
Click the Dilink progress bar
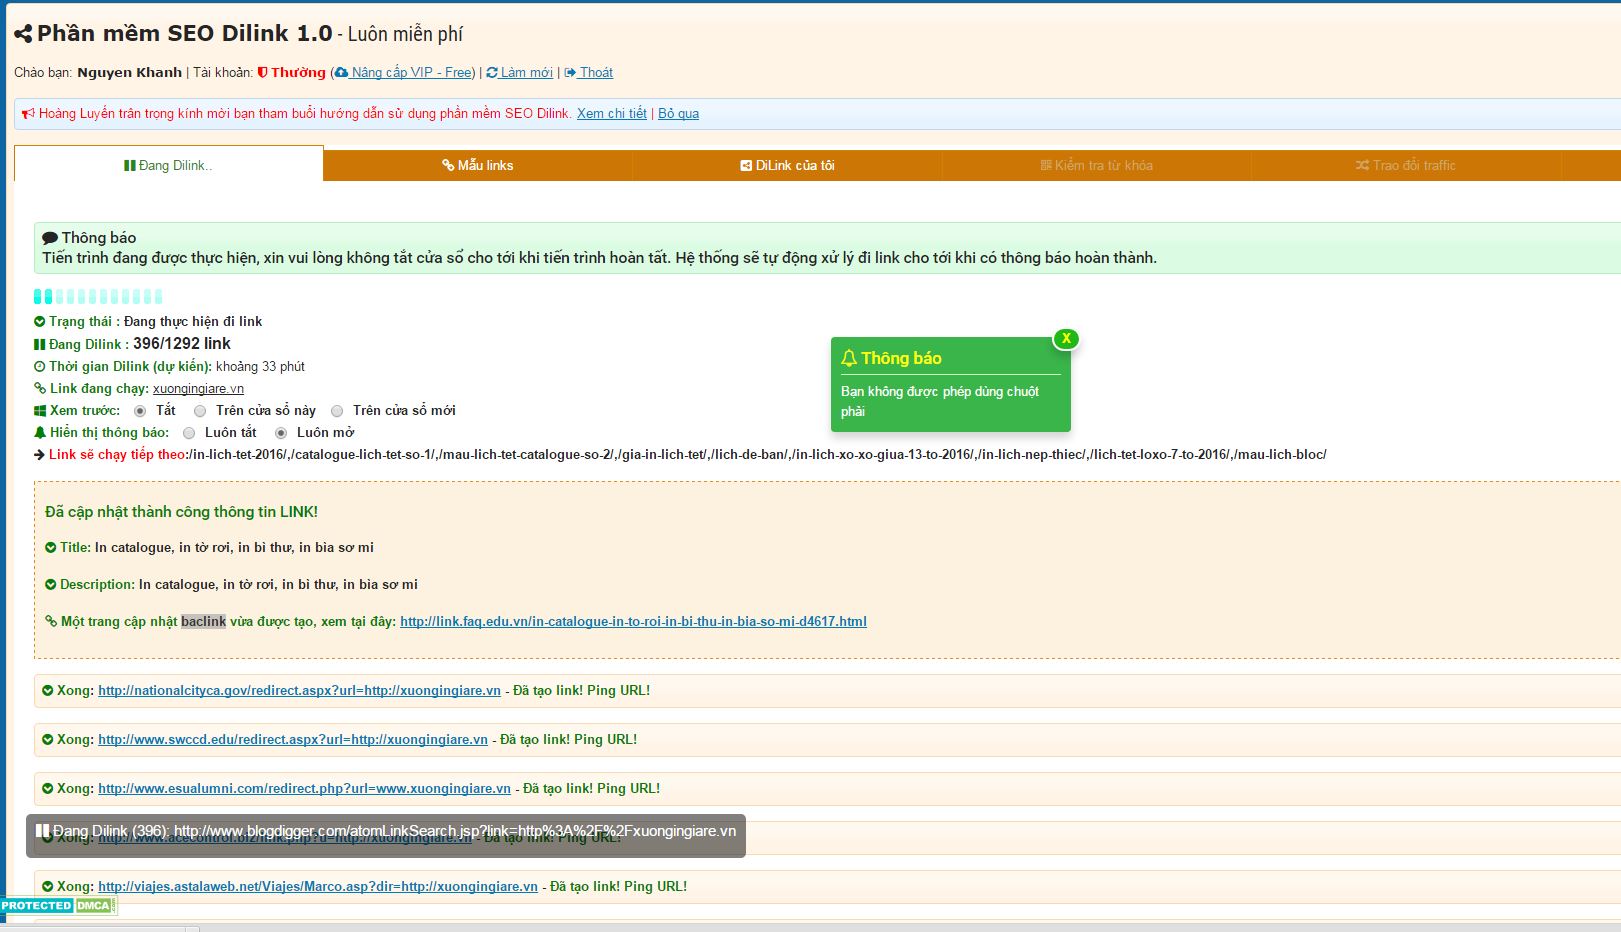(98, 297)
